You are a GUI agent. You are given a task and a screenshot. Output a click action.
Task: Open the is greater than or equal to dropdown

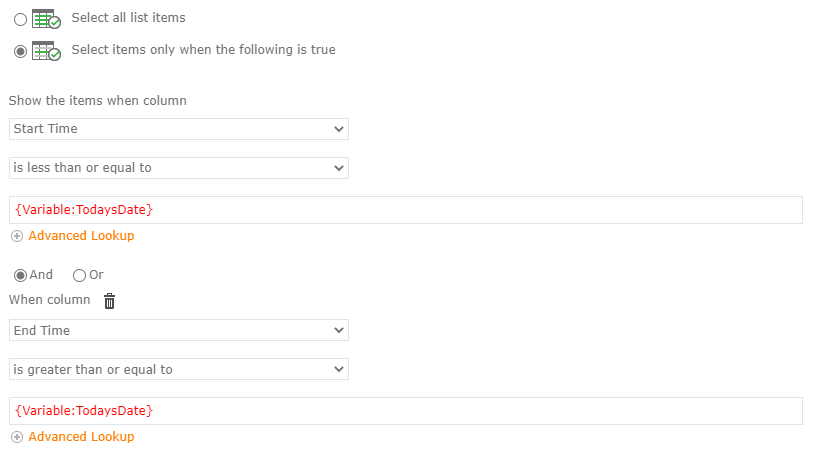[x=179, y=369]
